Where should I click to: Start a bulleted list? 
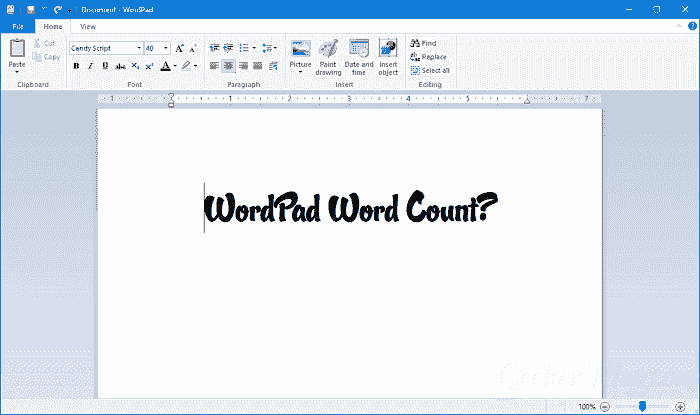point(243,48)
